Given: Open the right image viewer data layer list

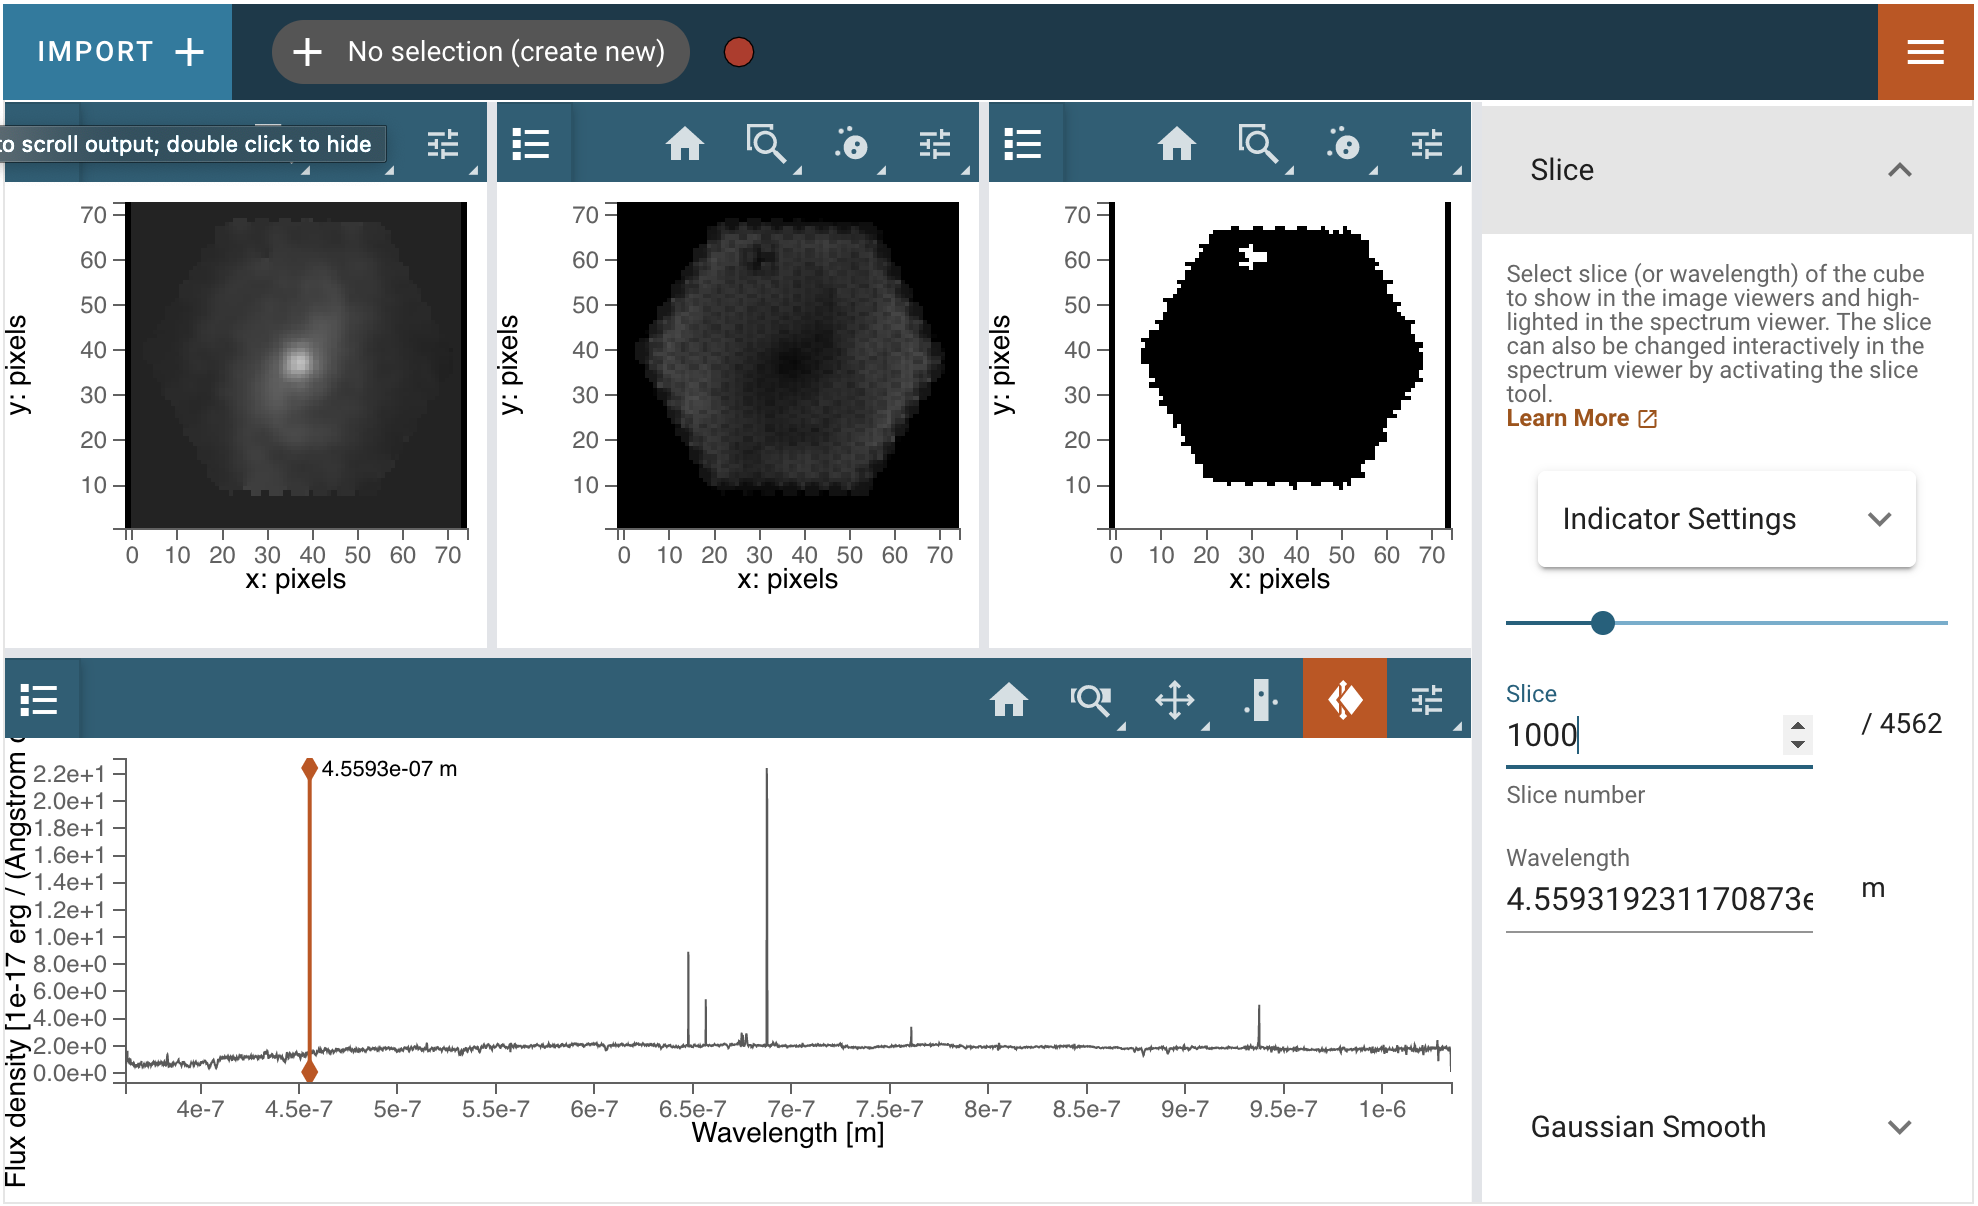Looking at the screenshot, I should pyautogui.click(x=1023, y=145).
